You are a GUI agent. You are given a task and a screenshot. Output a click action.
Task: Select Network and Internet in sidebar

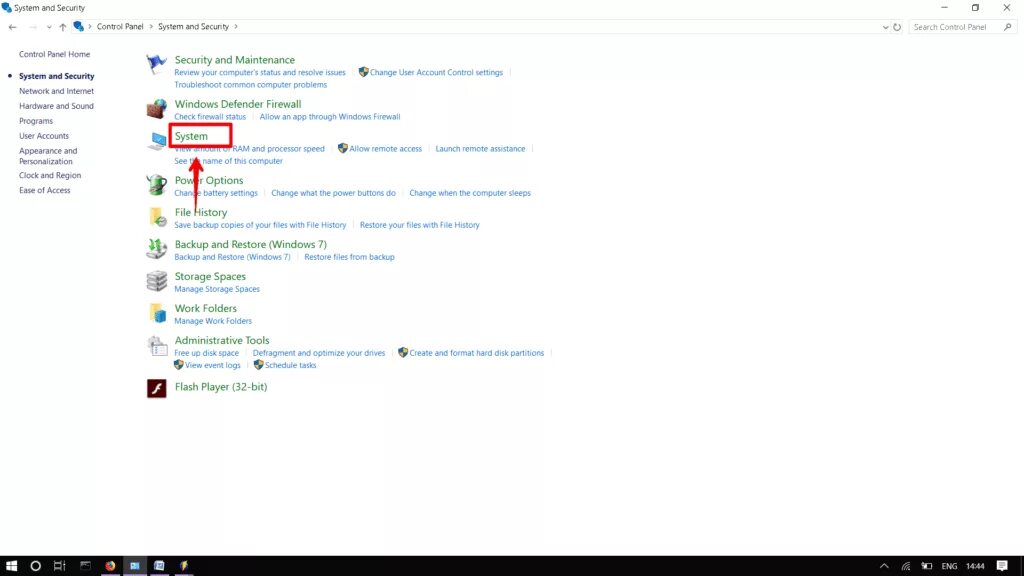pos(56,91)
